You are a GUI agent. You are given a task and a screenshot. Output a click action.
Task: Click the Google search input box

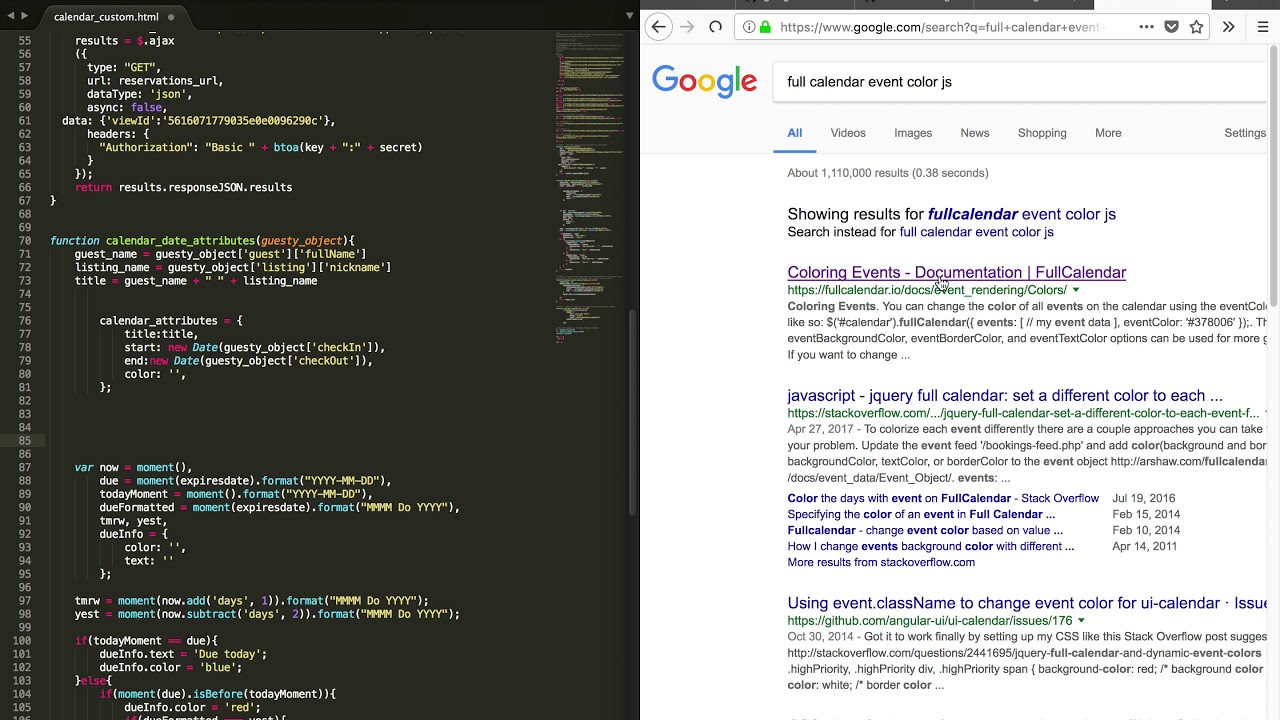pyautogui.click(x=1020, y=82)
